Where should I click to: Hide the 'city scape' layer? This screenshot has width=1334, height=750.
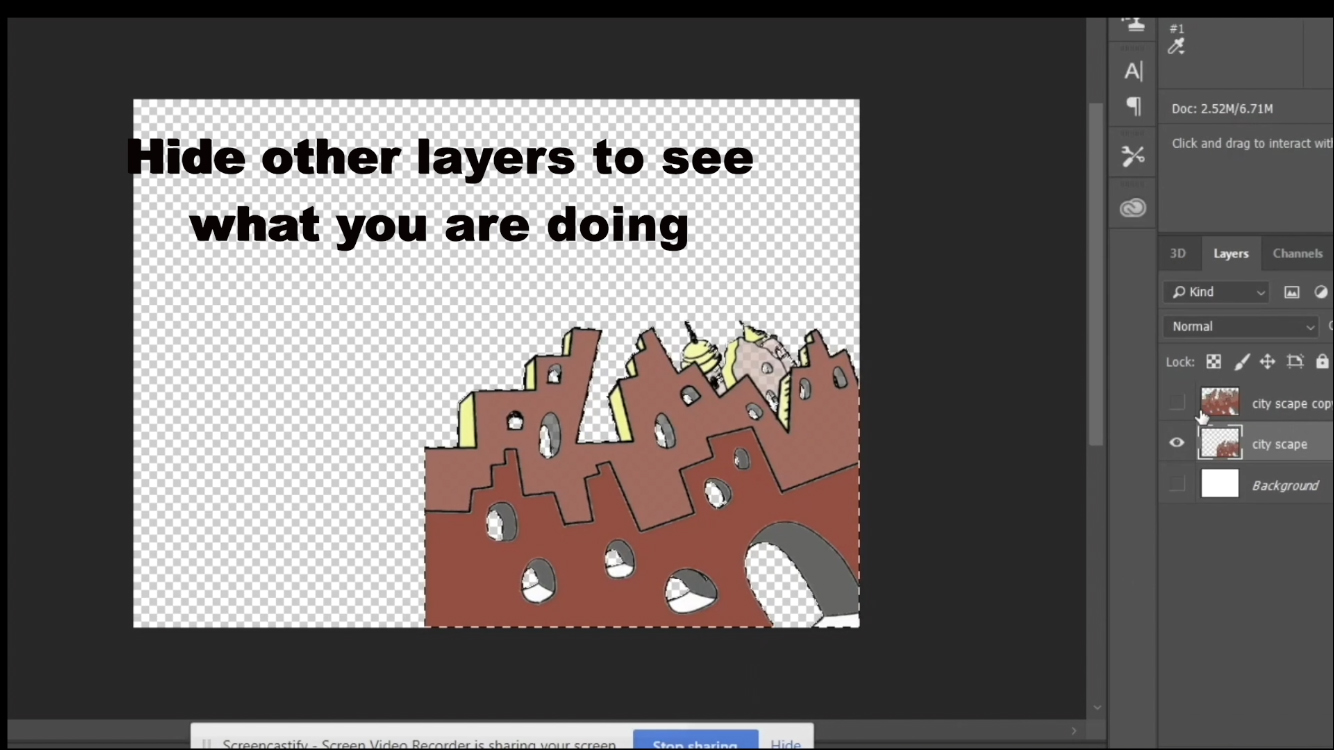coord(1177,443)
